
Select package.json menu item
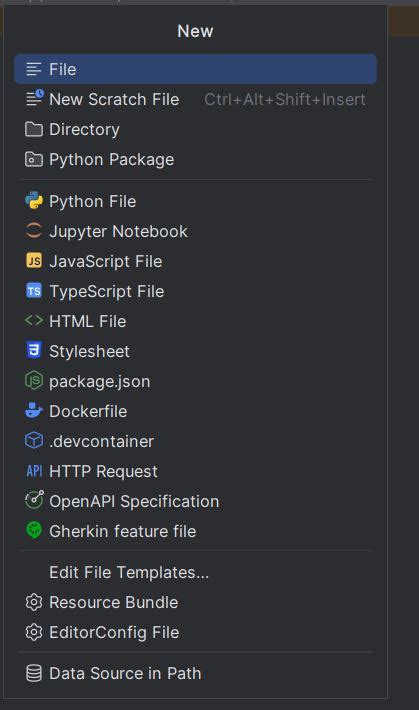(195, 381)
